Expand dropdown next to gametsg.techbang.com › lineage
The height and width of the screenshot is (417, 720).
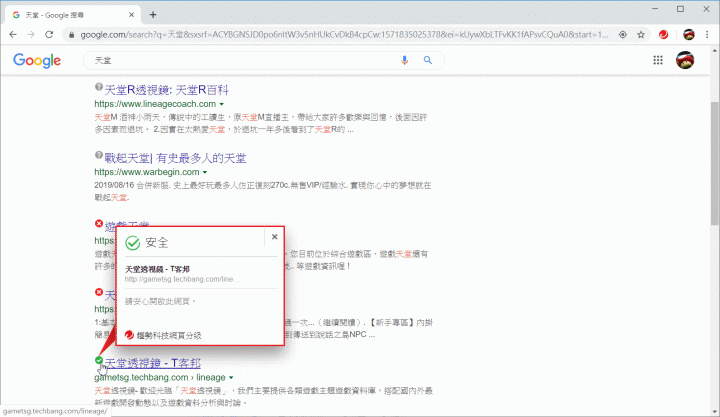coord(231,378)
